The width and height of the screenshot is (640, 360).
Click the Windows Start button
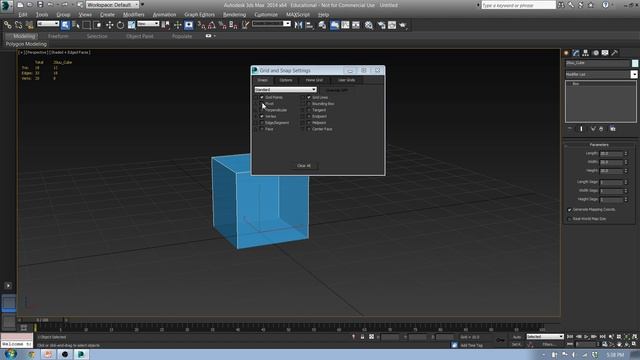pos(11,354)
